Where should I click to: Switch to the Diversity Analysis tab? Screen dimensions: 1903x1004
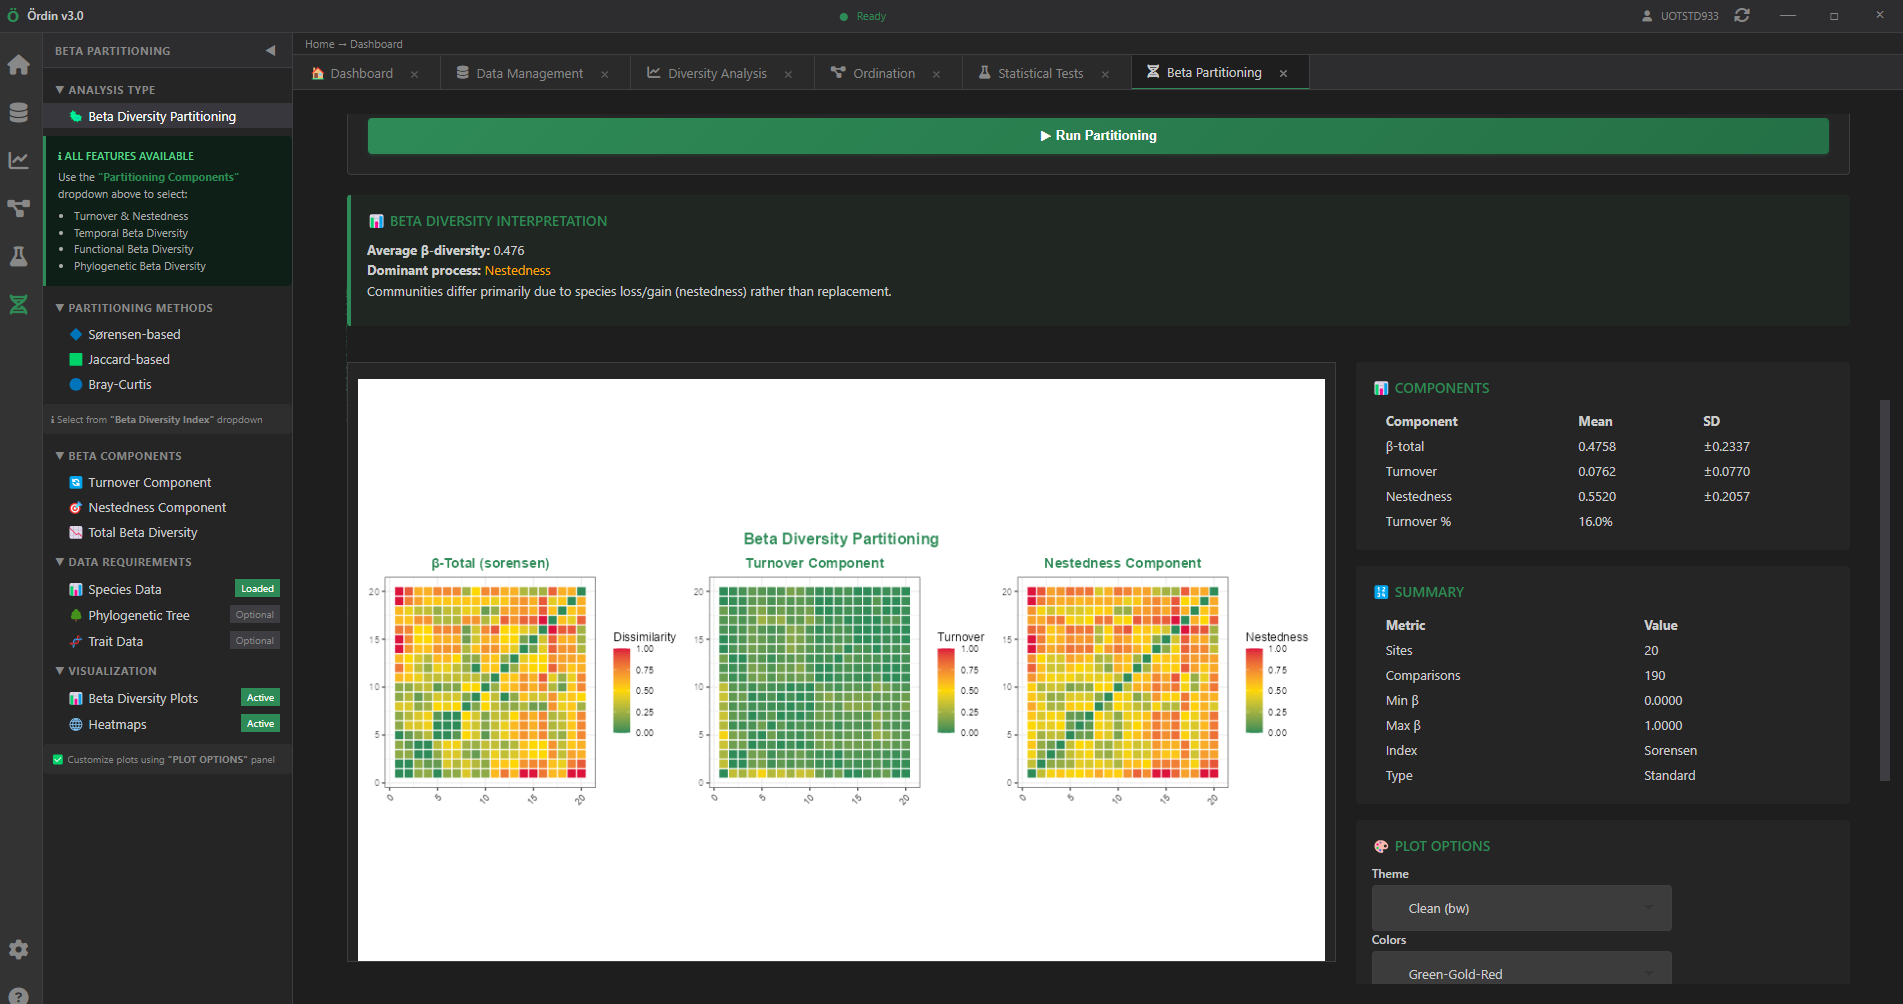click(x=716, y=73)
